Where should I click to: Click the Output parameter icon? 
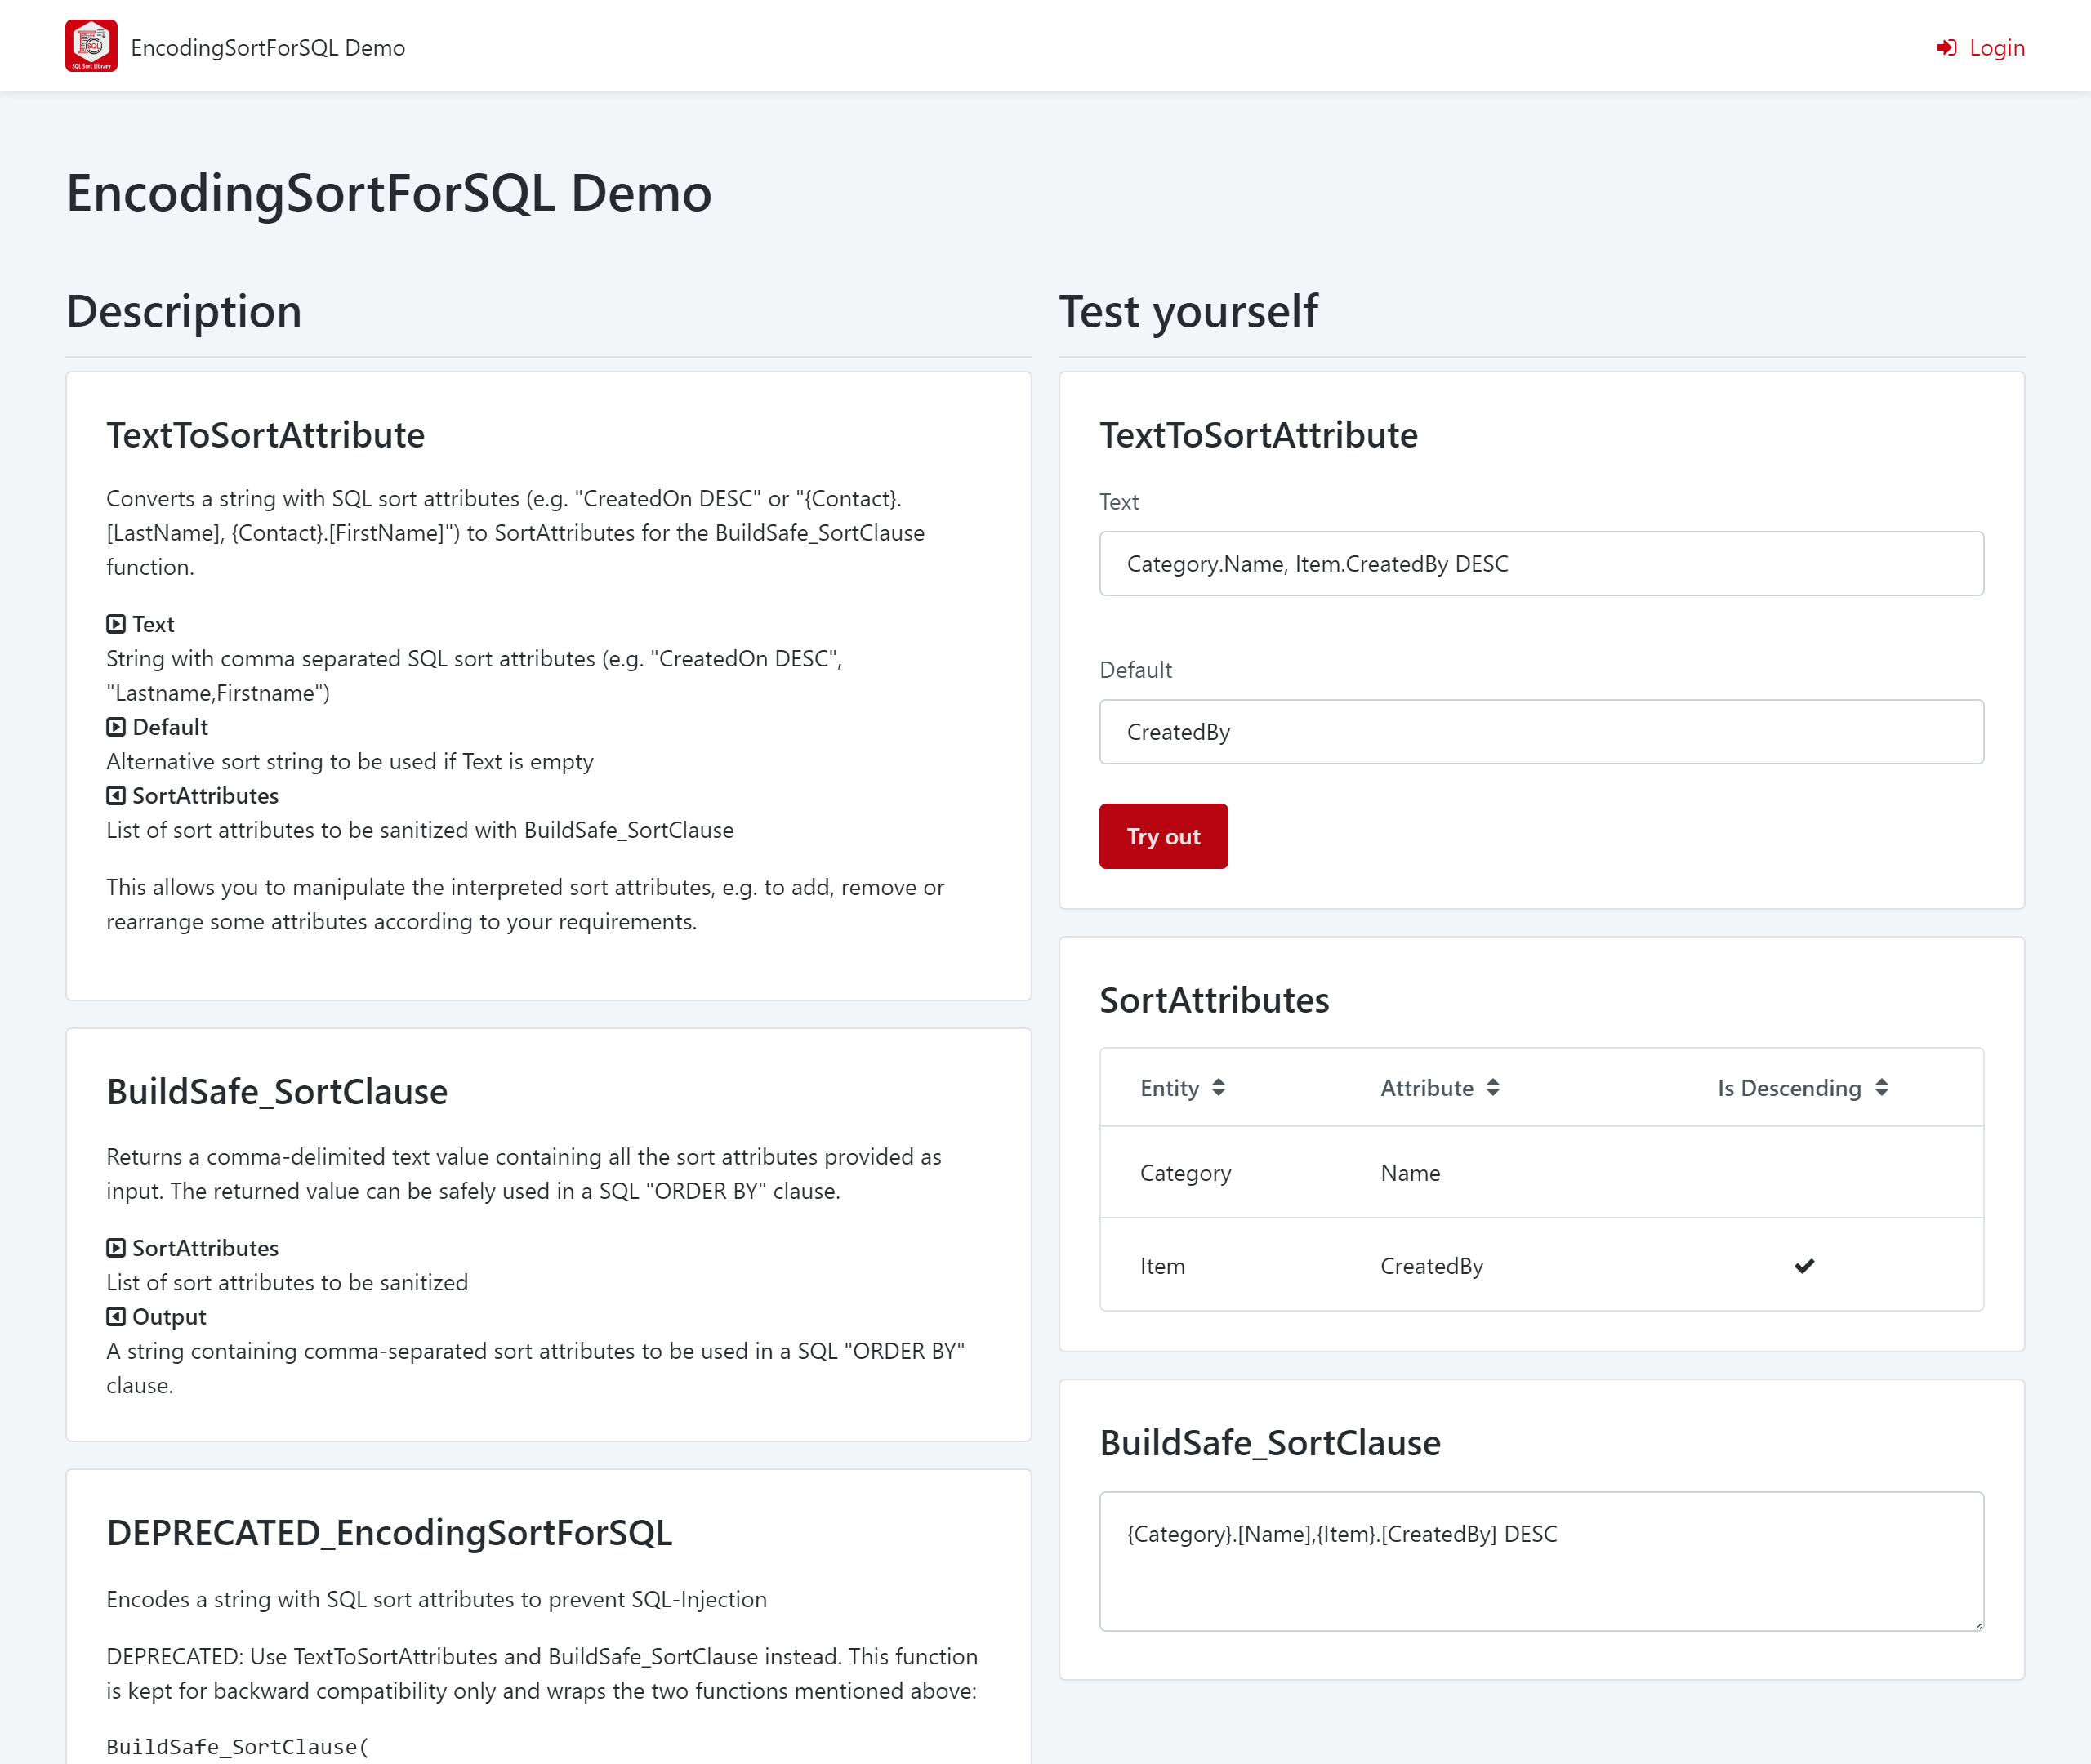(x=116, y=1317)
